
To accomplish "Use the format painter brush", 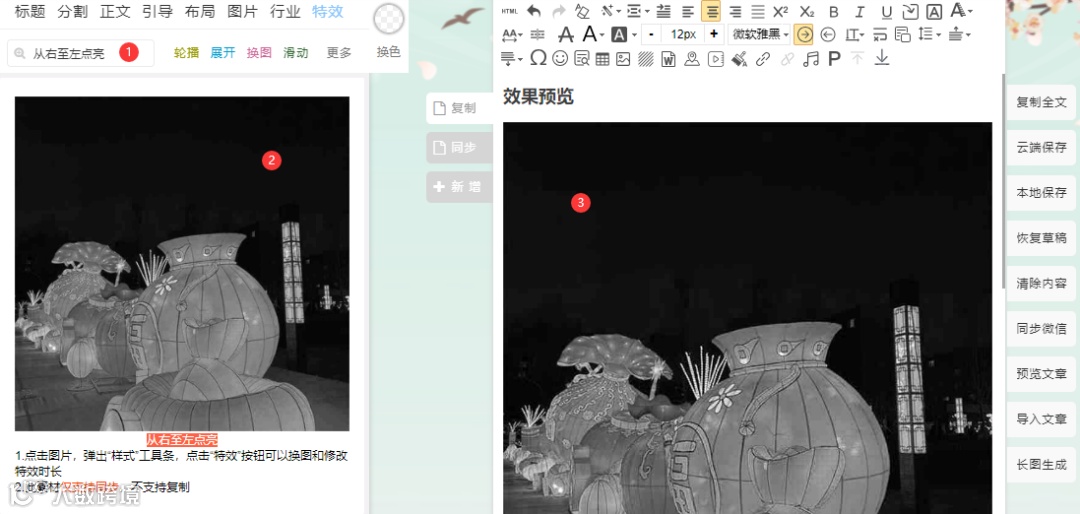I will pyautogui.click(x=739, y=59).
